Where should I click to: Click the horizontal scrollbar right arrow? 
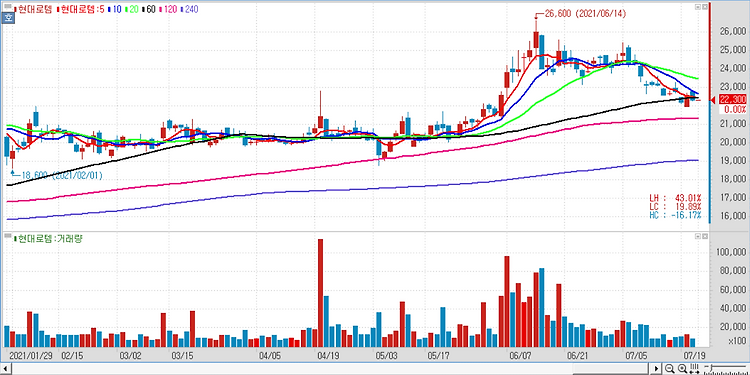pos(657,368)
